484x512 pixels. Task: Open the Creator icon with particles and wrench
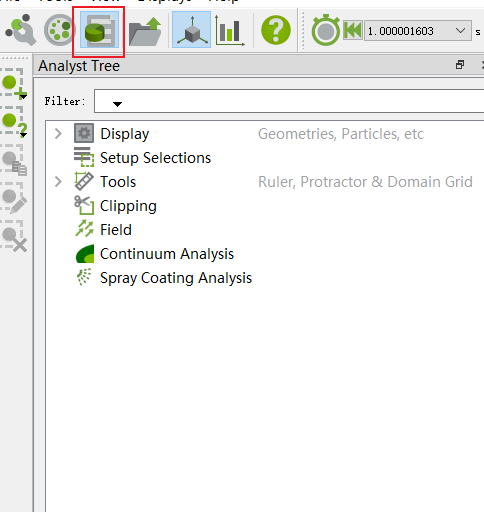[21, 30]
